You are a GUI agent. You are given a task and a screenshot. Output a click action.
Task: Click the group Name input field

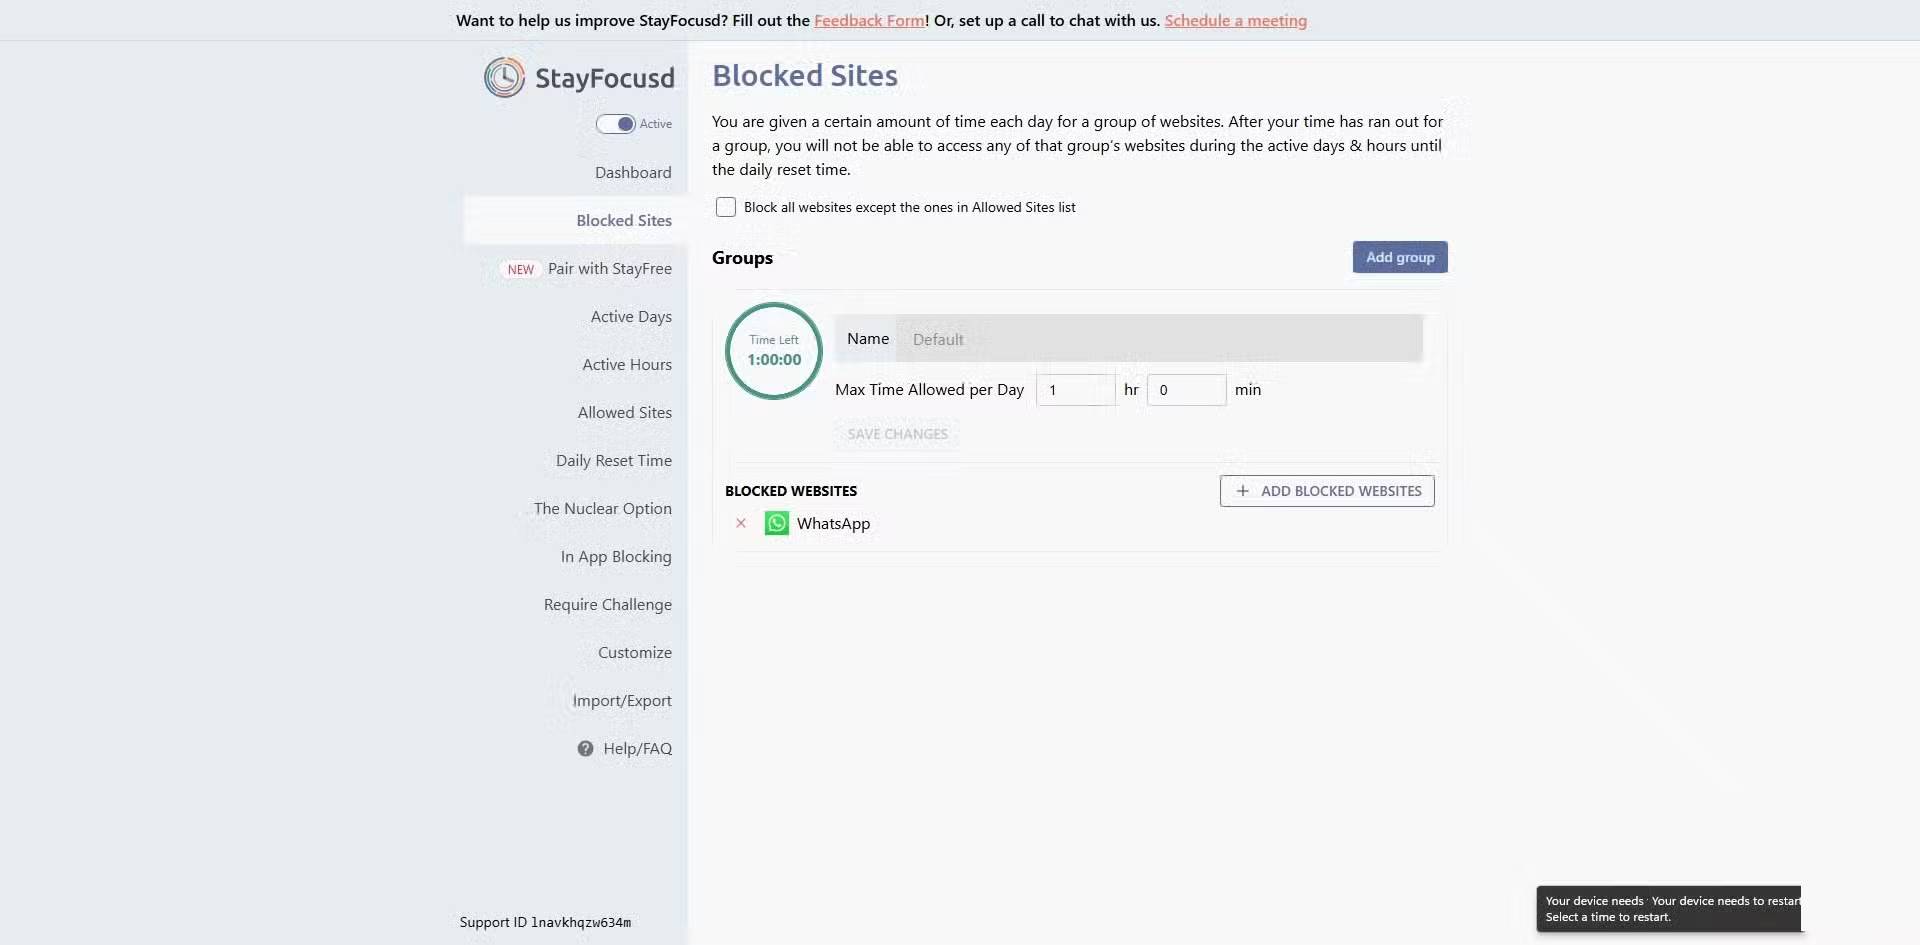click(x=1160, y=339)
